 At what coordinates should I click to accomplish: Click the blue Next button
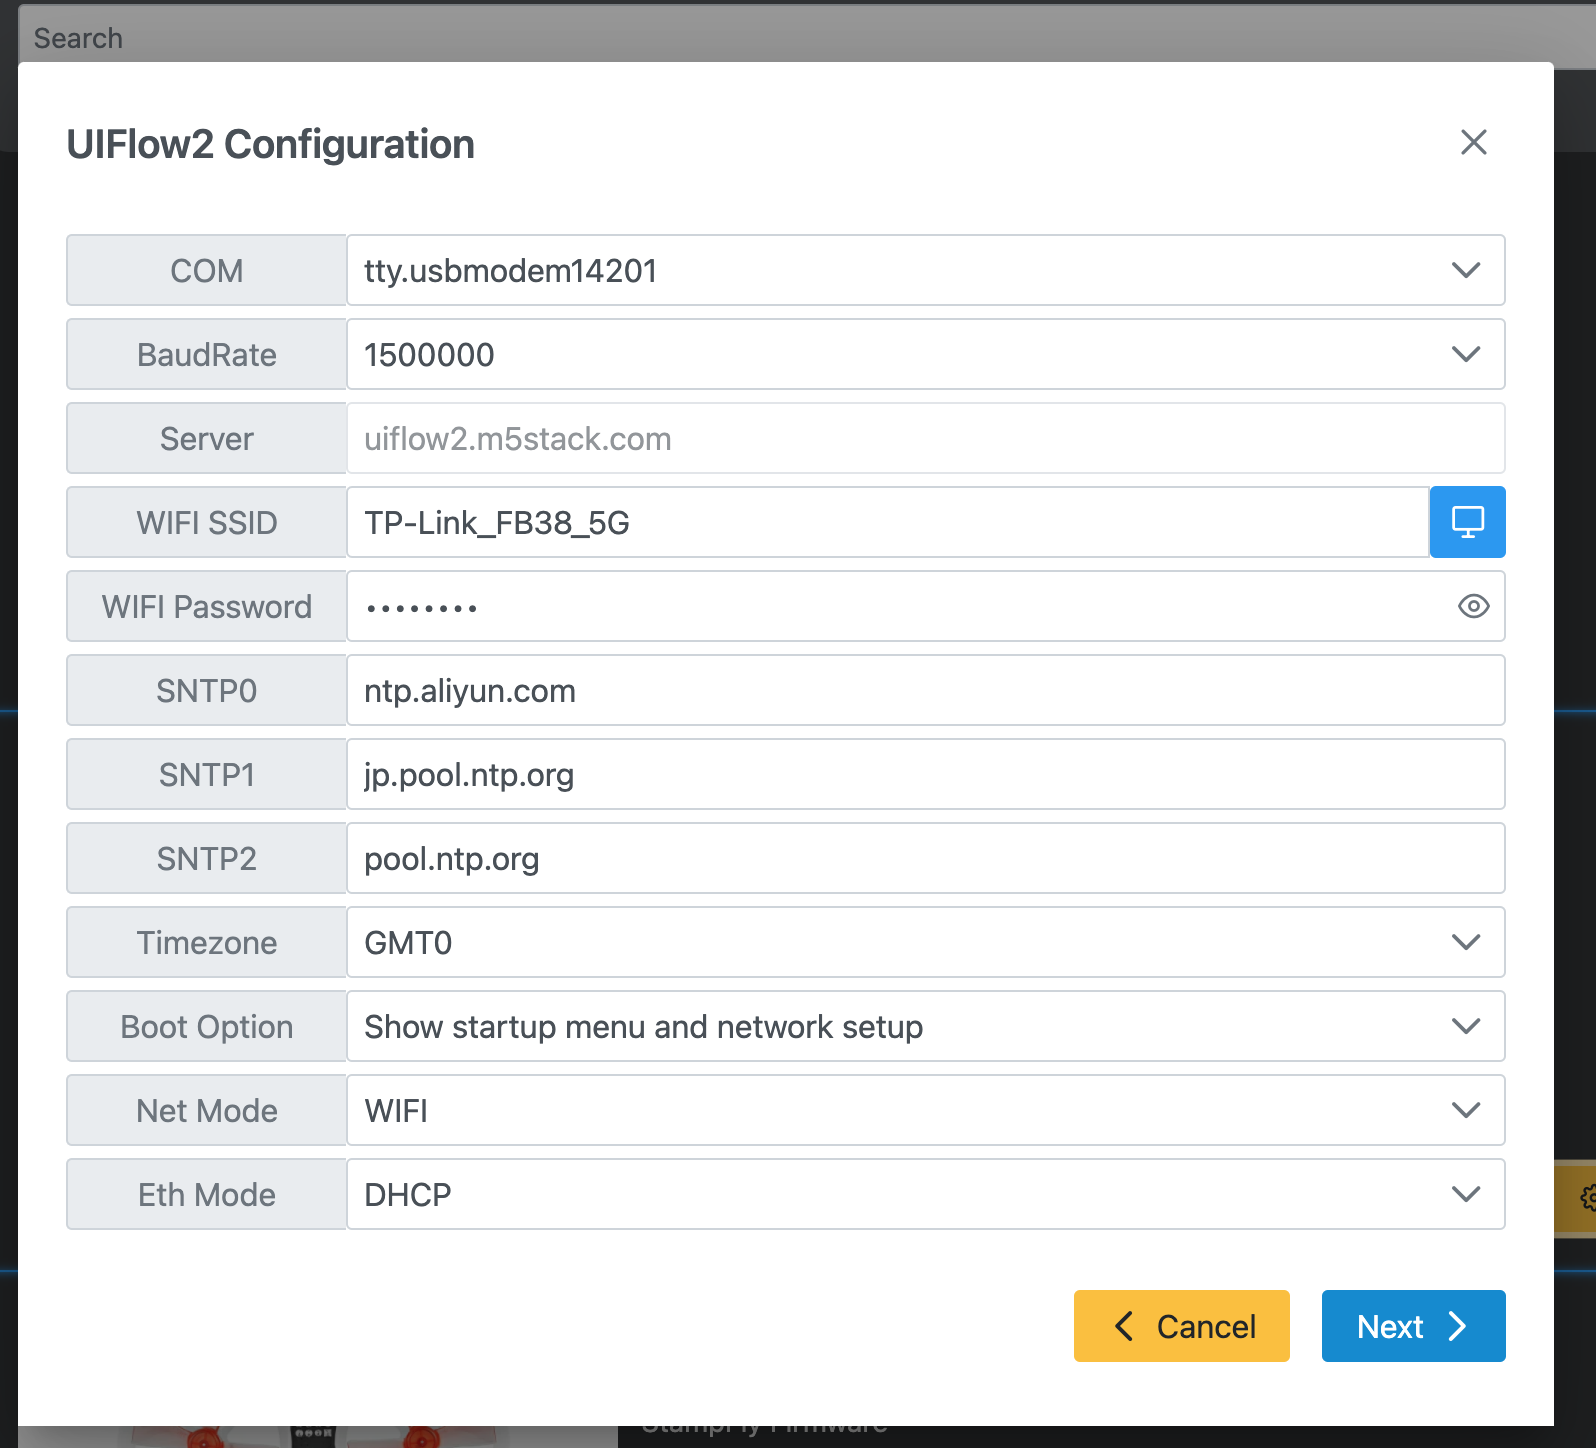(1412, 1326)
